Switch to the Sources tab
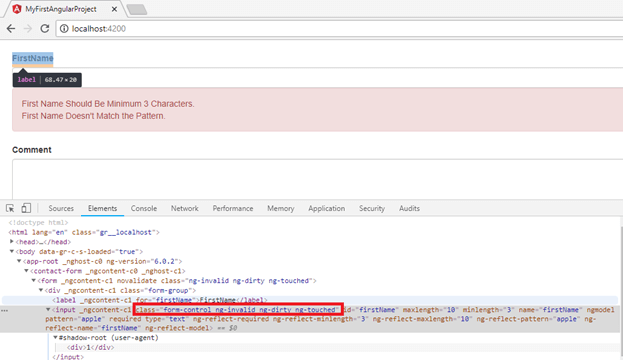This screenshot has width=623, height=360. click(x=61, y=208)
